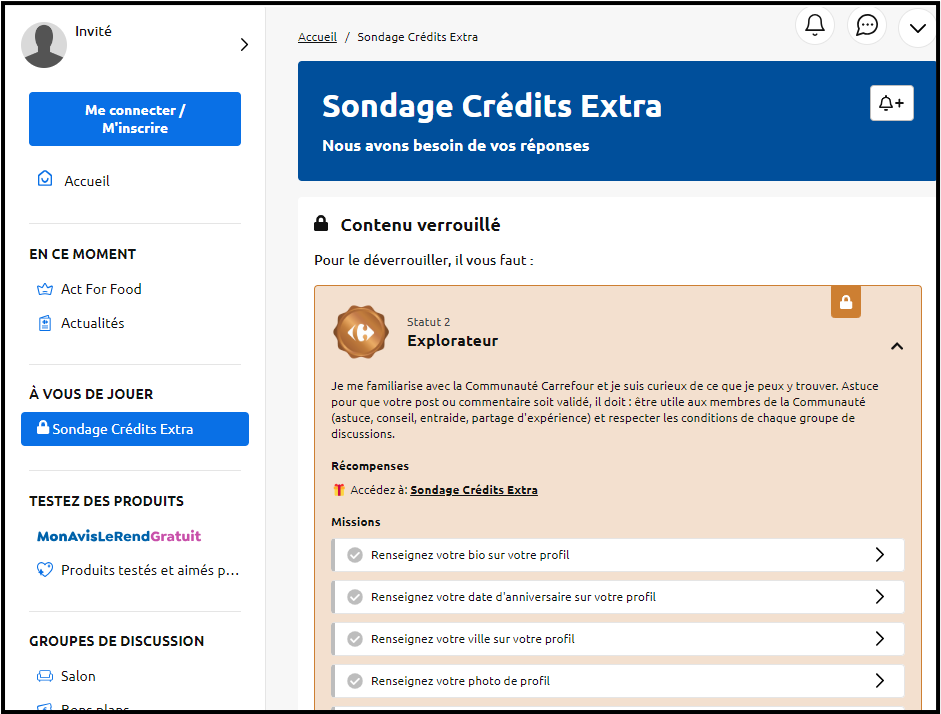
Task: Open the top-right account dropdown chevron
Action: tap(917, 27)
